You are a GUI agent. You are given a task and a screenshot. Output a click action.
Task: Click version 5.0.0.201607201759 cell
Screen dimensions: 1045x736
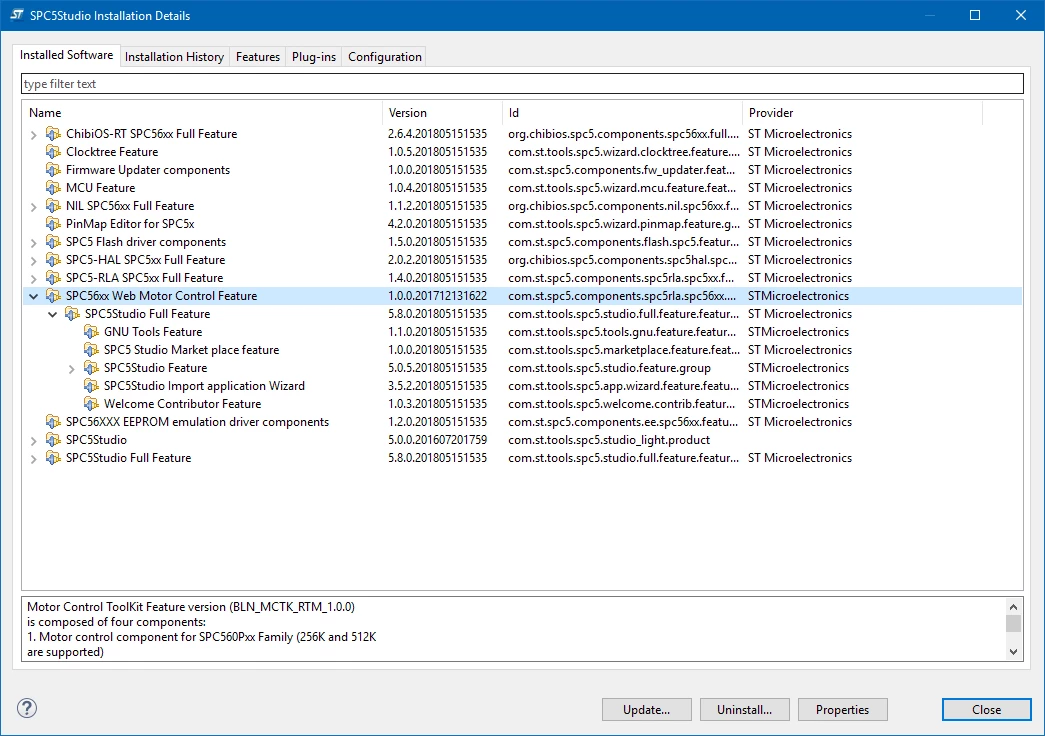[437, 440]
